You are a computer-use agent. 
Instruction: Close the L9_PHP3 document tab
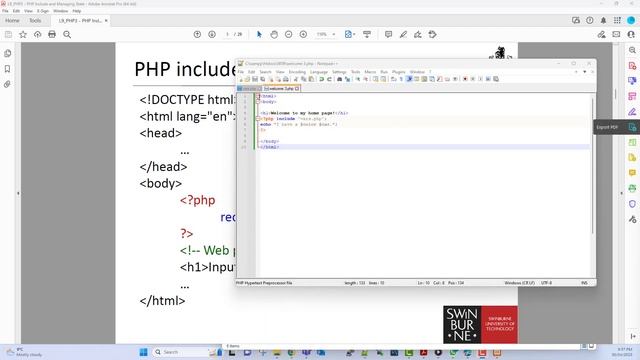coord(106,20)
